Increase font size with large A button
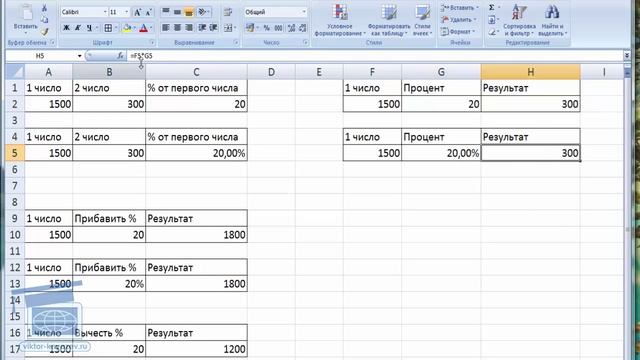 pyautogui.click(x=138, y=12)
